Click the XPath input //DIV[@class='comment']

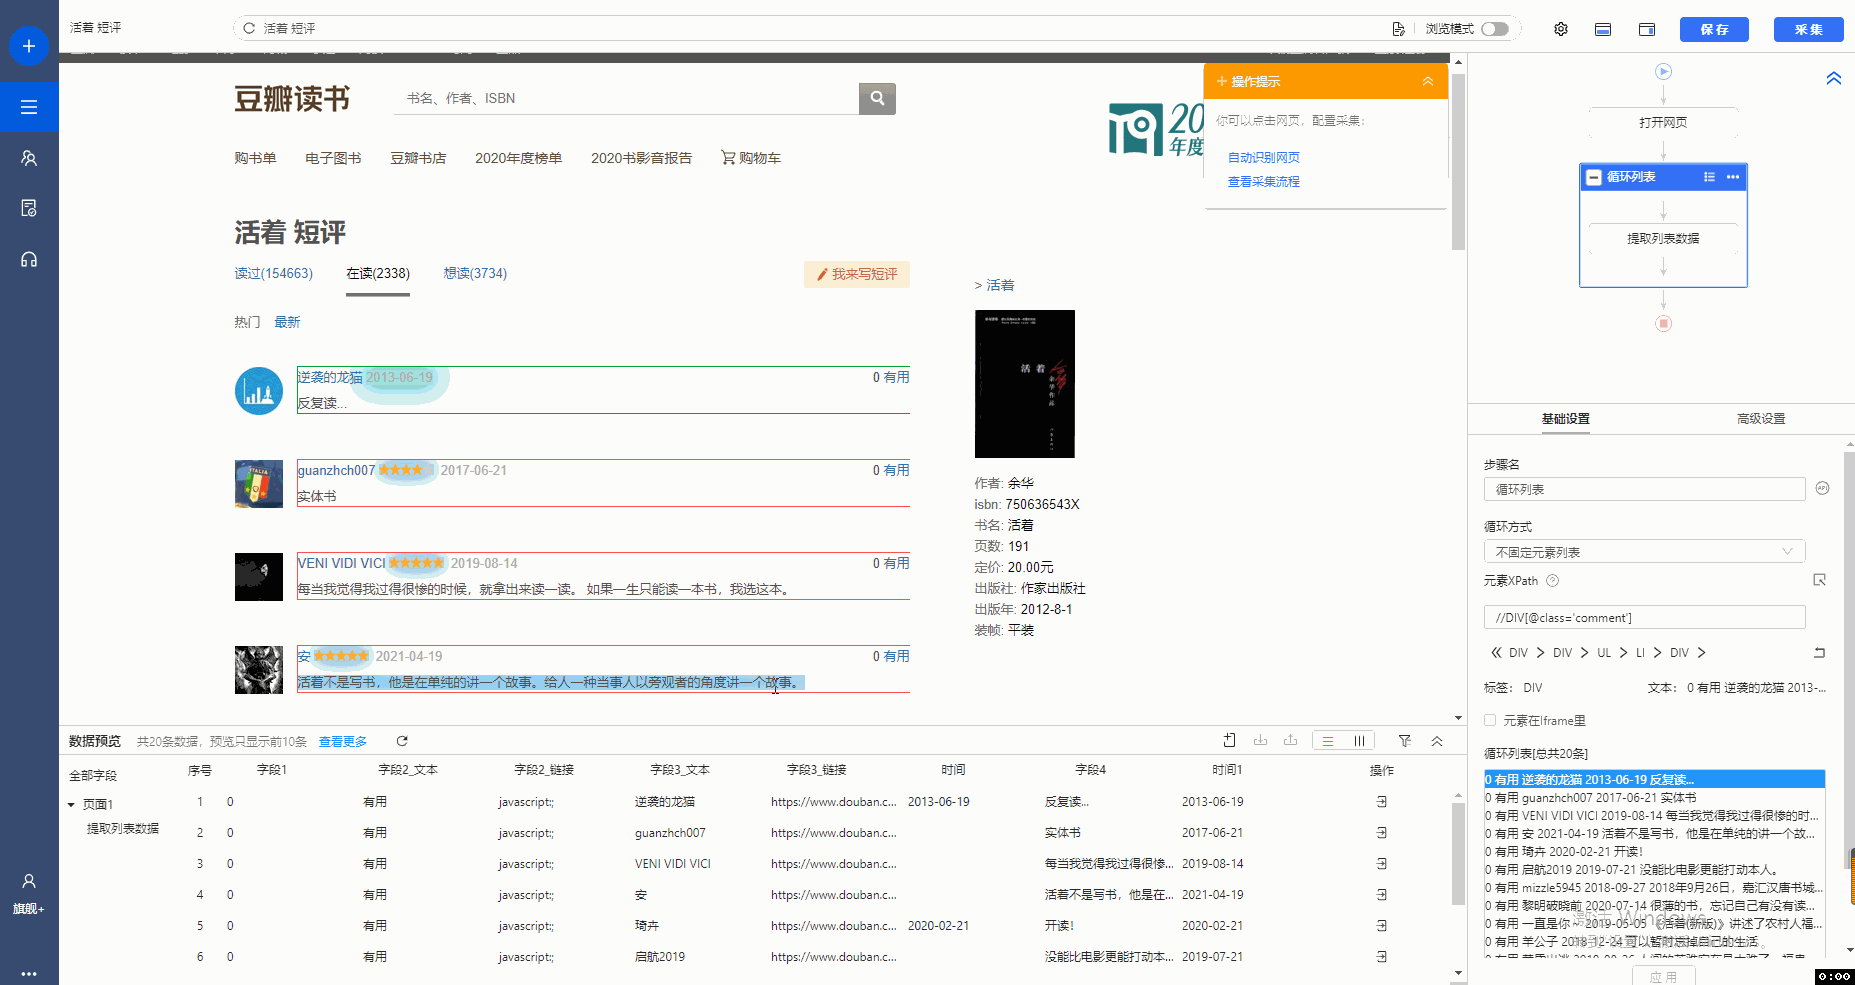1644,617
